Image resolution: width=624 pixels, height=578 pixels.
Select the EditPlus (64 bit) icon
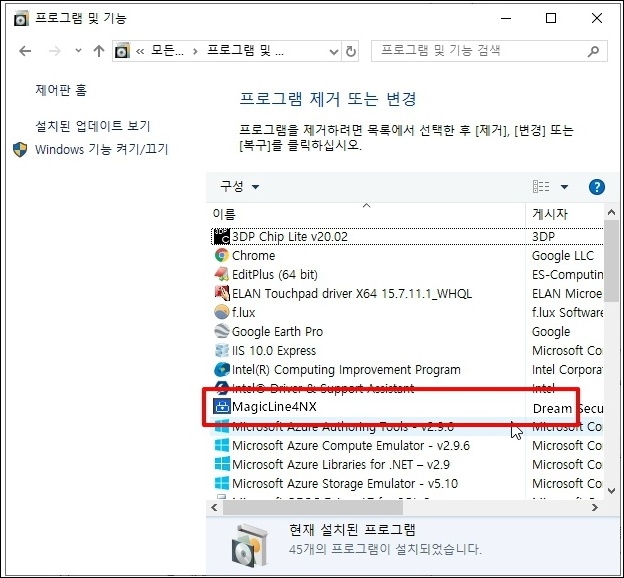coord(222,274)
